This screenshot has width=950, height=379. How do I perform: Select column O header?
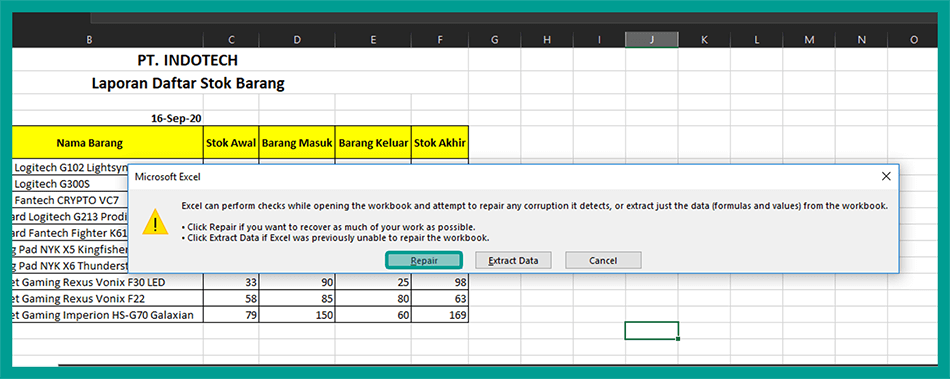(x=914, y=39)
